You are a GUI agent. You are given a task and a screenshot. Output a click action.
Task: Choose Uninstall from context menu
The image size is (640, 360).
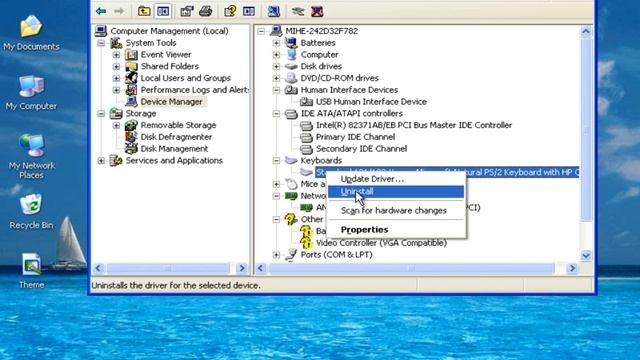coord(396,191)
